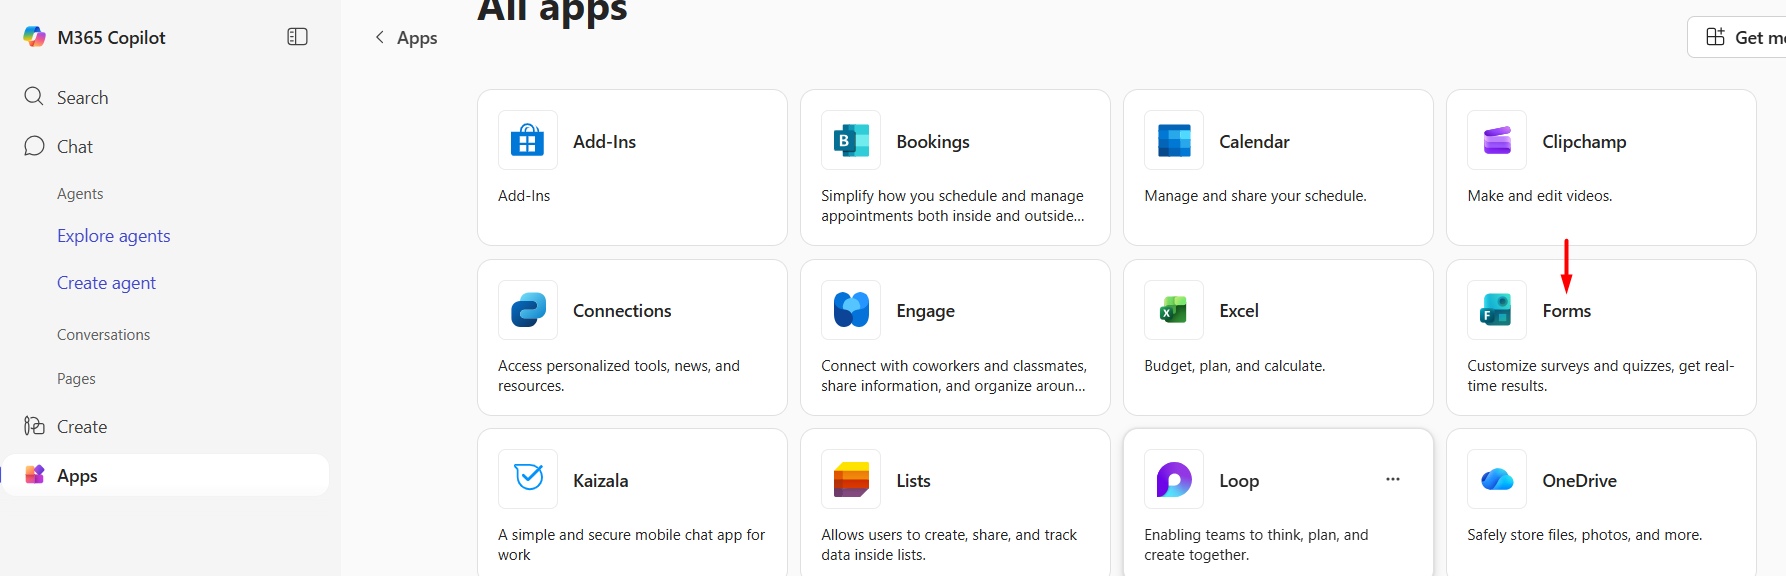Launch Excel from its icon
The height and width of the screenshot is (576, 1786).
coord(1173,310)
